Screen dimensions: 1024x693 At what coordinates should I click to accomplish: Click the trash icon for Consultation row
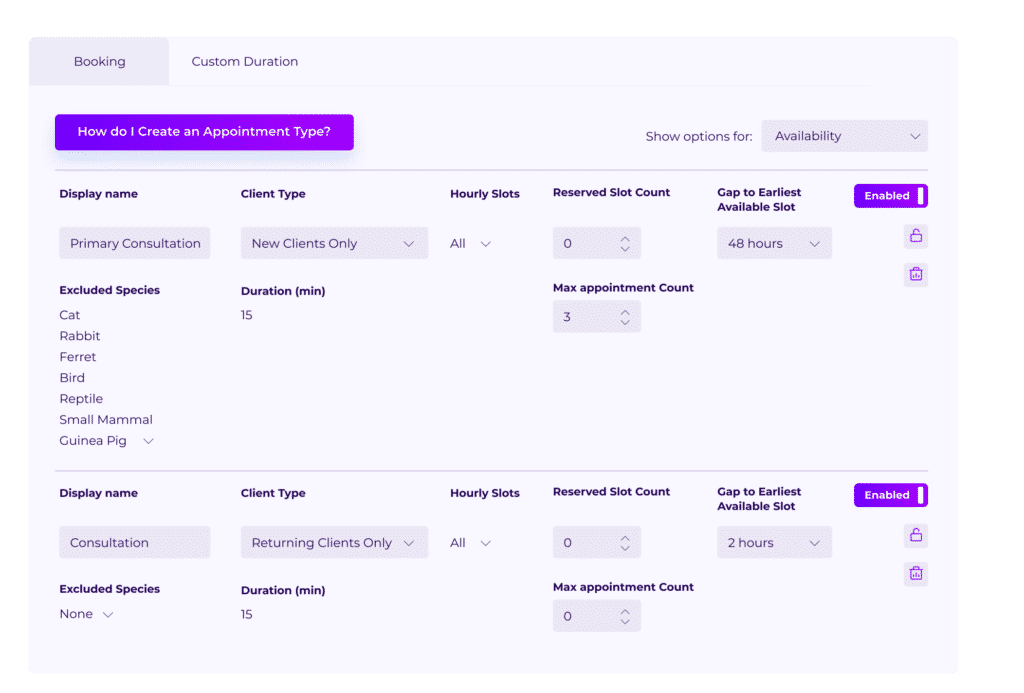pyautogui.click(x=915, y=574)
